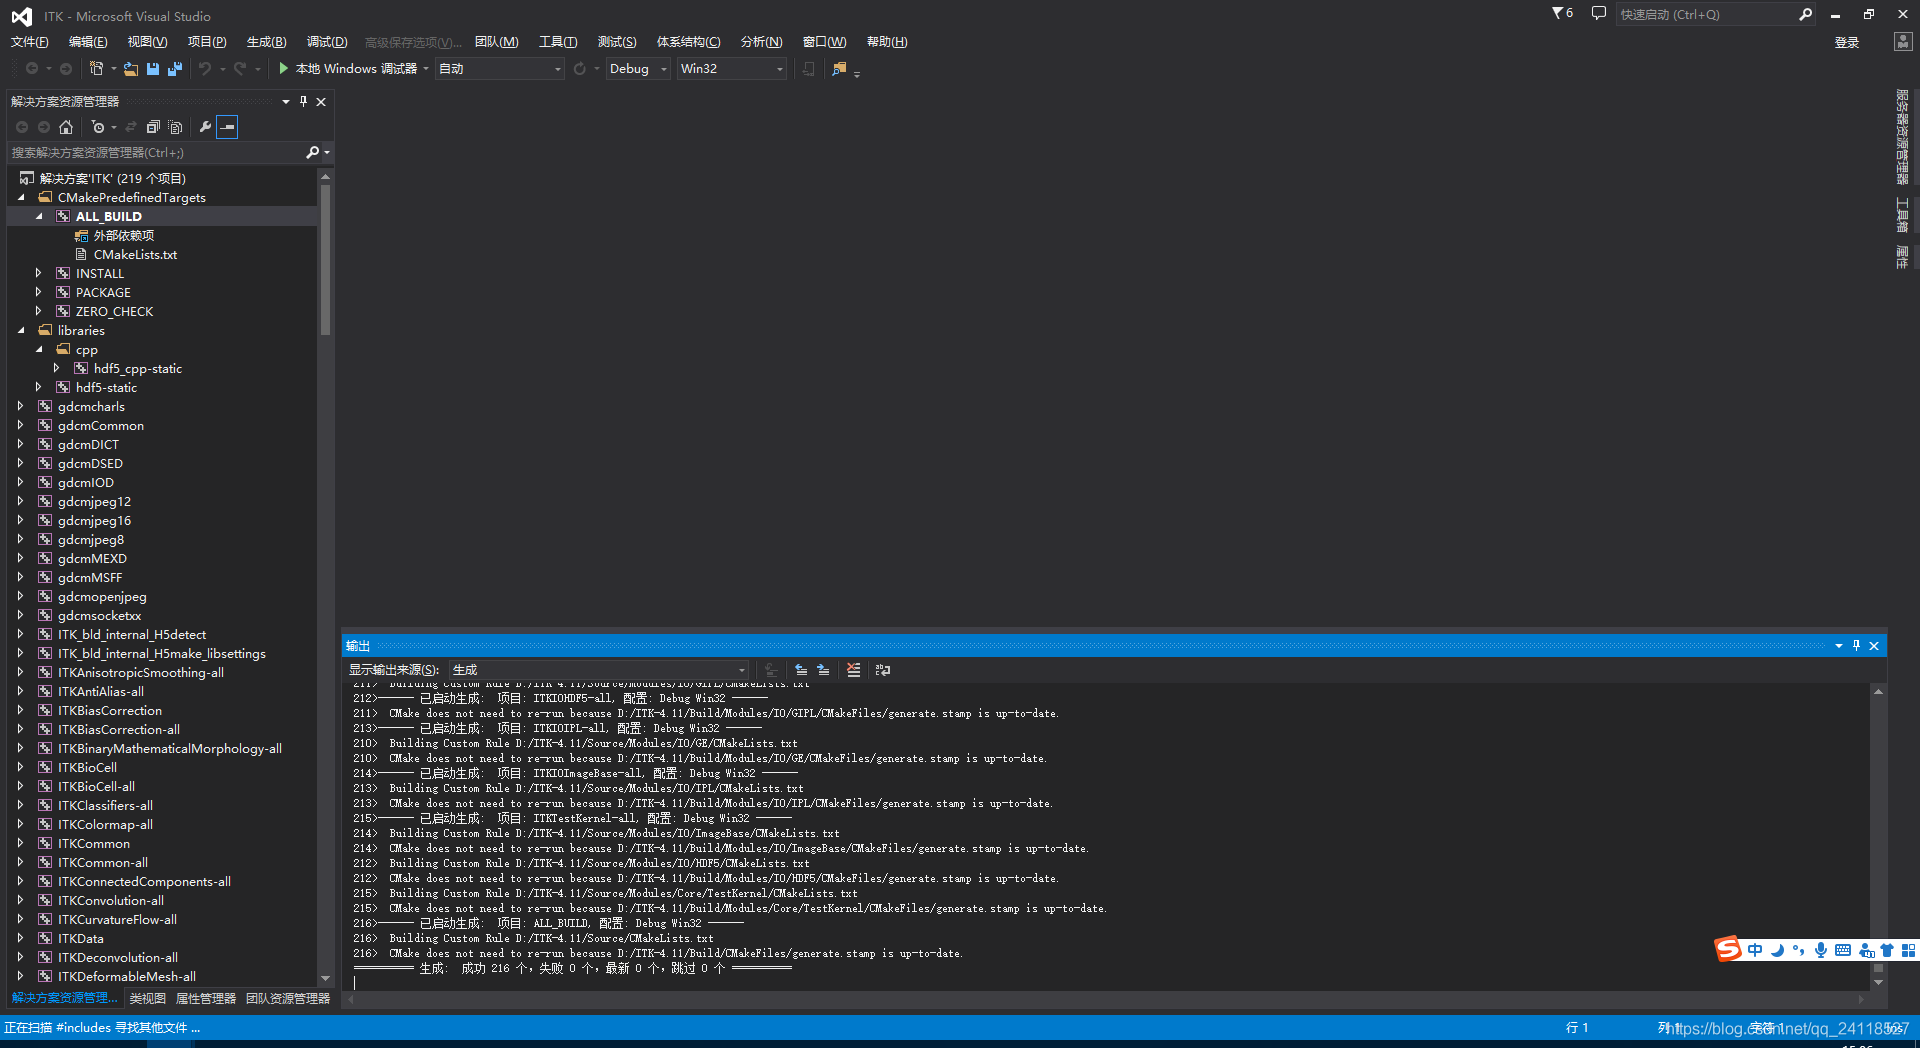Focus the Solution Explorer search box
The width and height of the screenshot is (1920, 1048).
(155, 152)
